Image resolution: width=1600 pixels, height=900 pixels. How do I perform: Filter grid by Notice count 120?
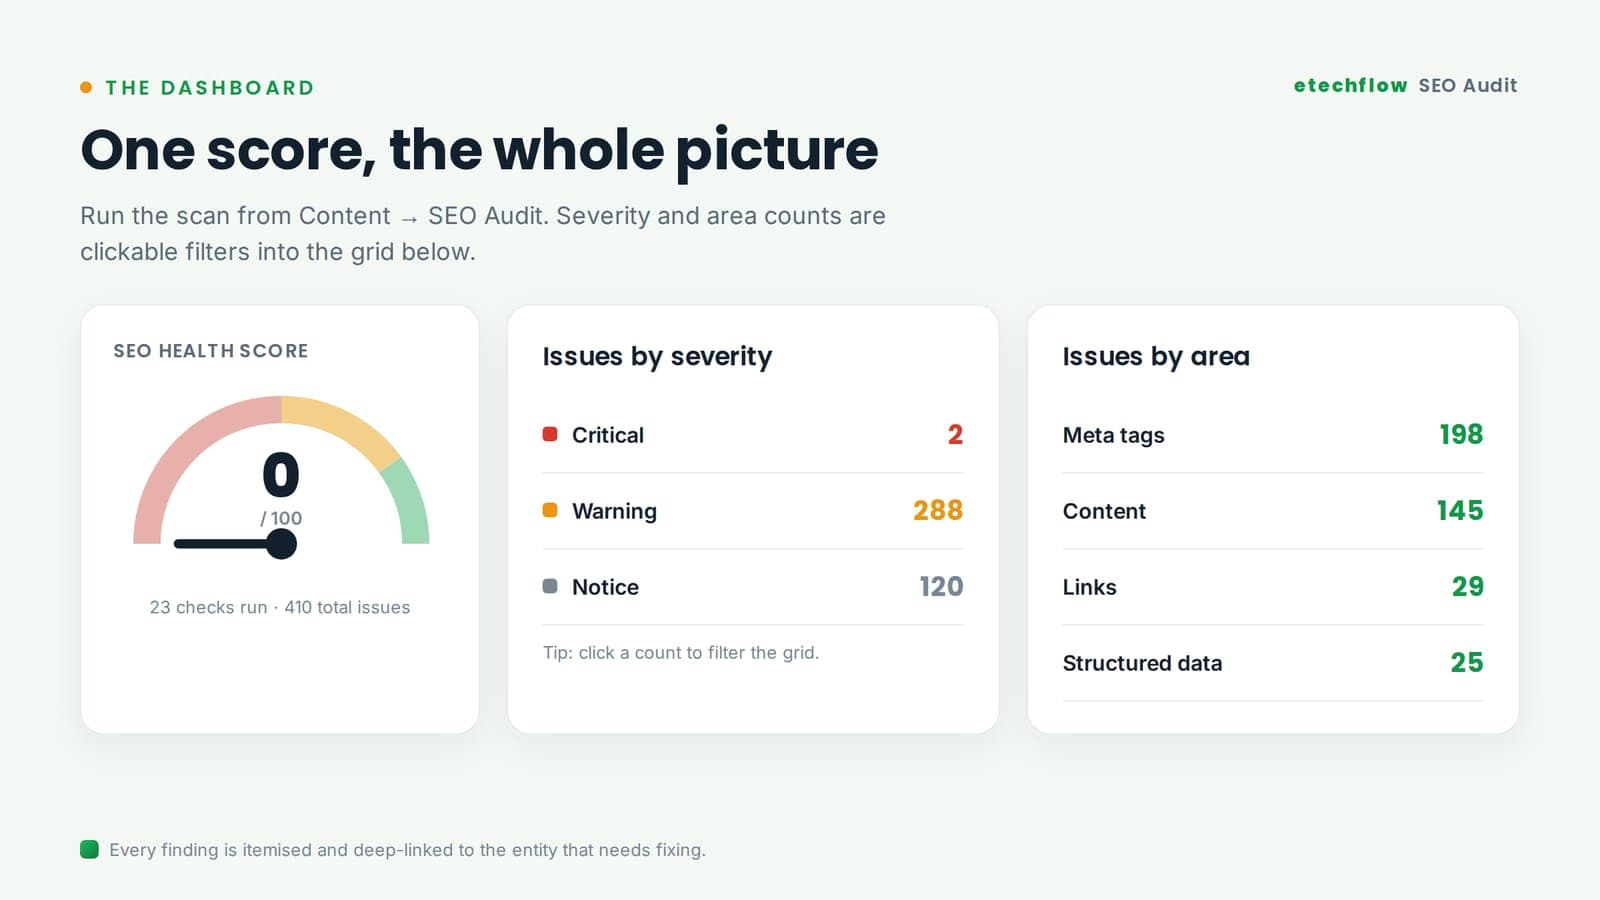click(x=941, y=586)
